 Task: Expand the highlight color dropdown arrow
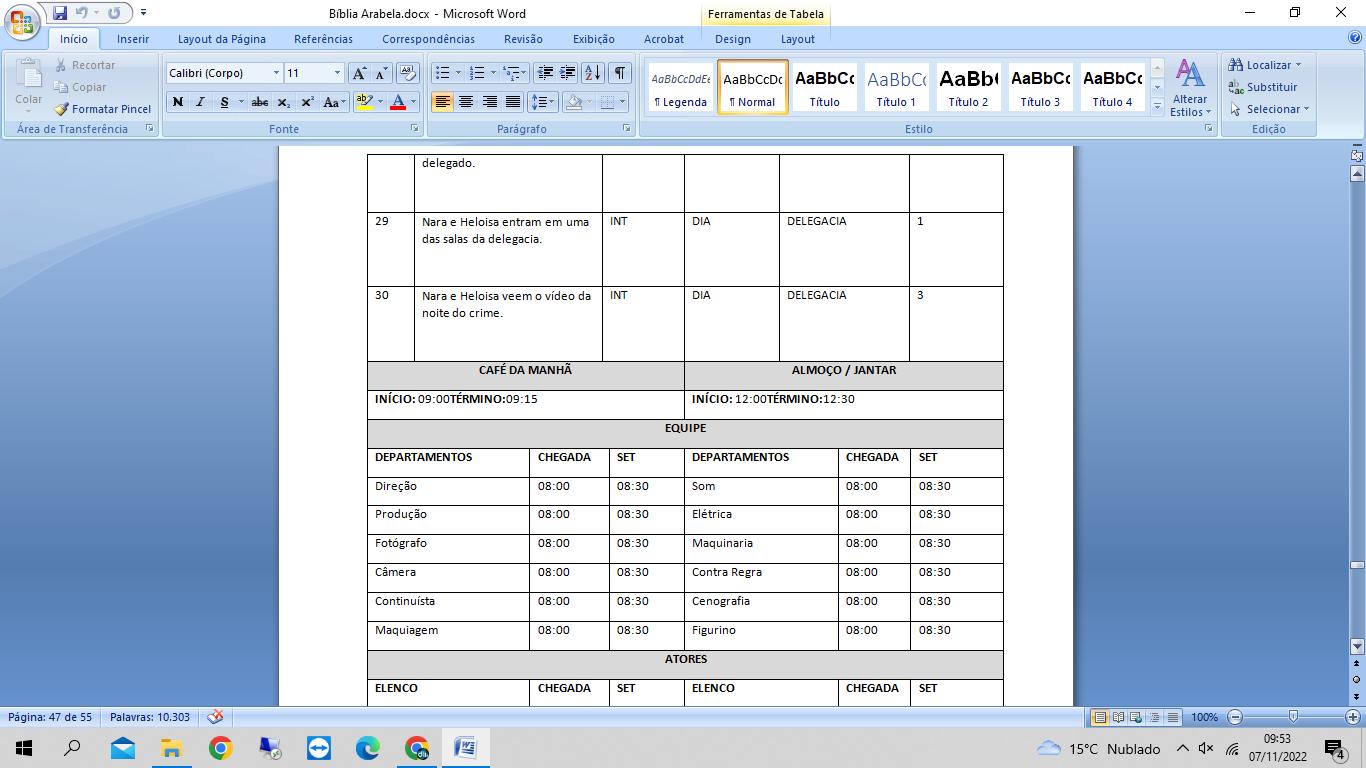click(x=380, y=102)
